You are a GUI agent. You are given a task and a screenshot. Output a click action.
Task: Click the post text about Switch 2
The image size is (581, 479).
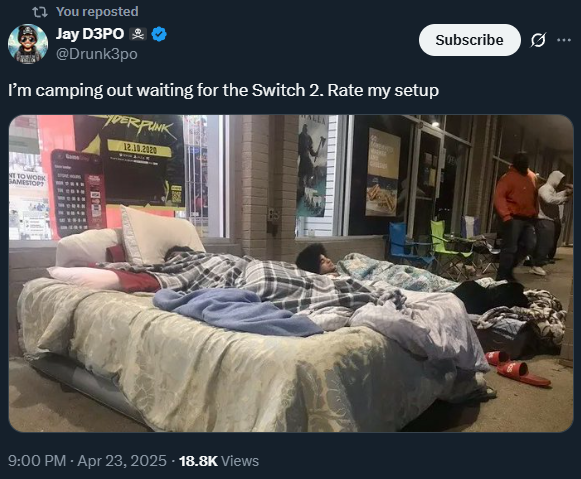[223, 90]
